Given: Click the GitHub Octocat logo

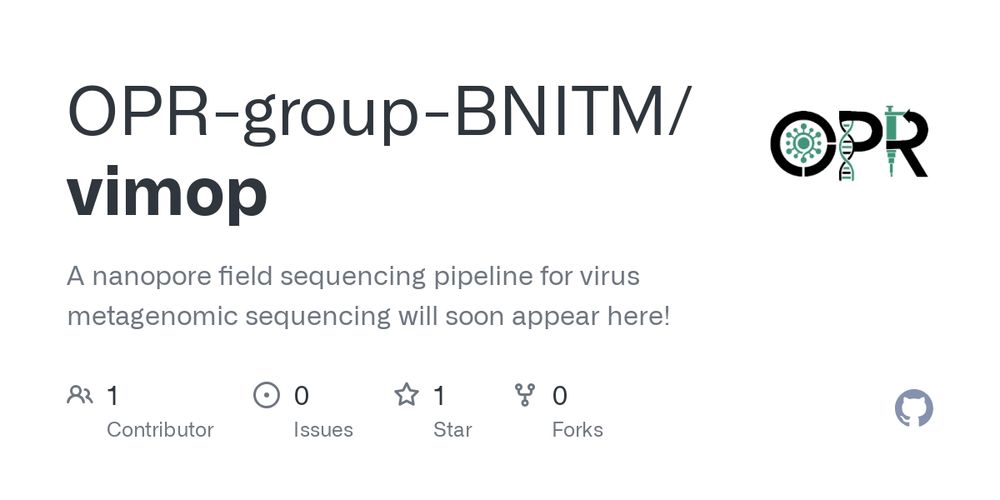Looking at the screenshot, I should click(x=914, y=409).
